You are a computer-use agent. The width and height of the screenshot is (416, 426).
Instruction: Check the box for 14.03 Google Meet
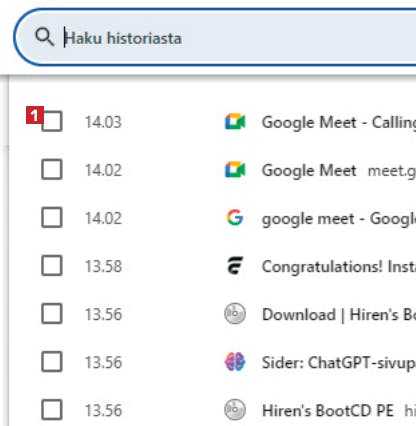click(x=52, y=121)
